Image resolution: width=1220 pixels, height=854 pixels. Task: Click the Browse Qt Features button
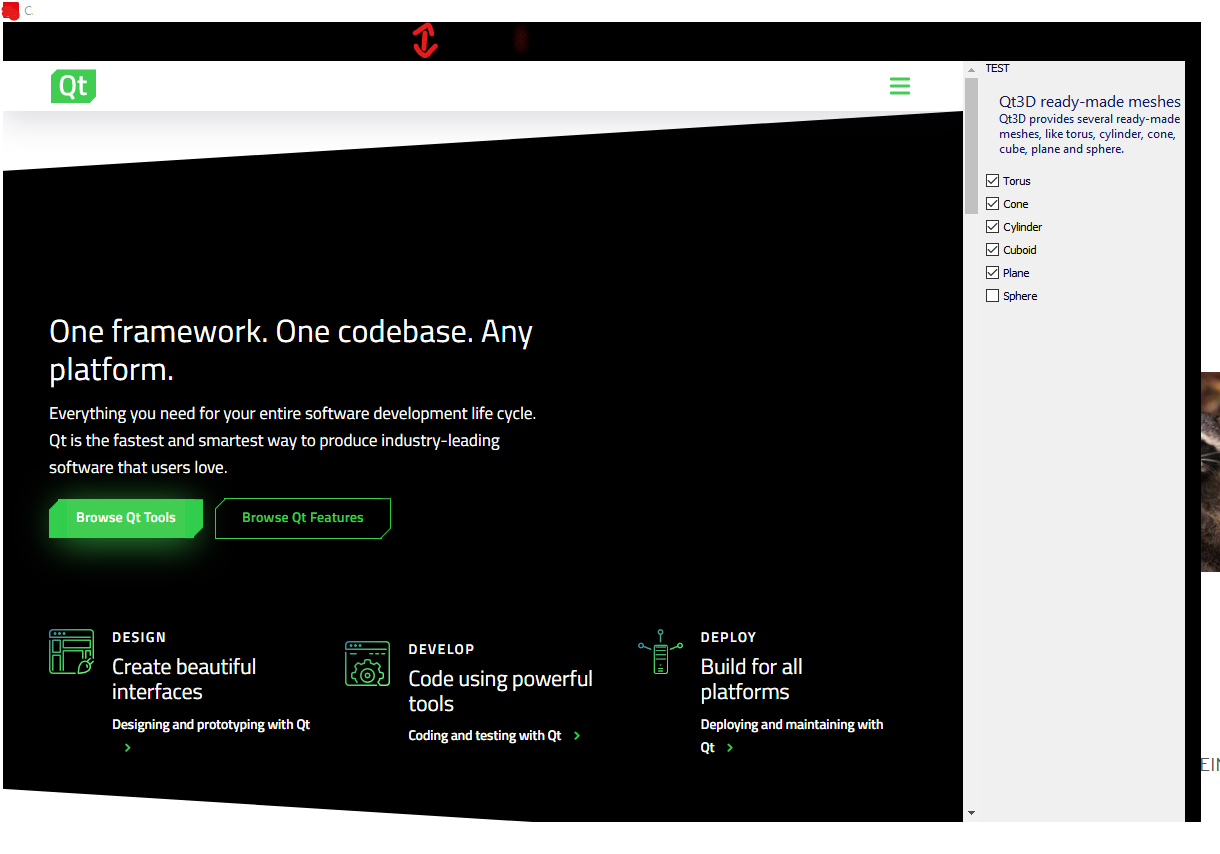(x=303, y=518)
